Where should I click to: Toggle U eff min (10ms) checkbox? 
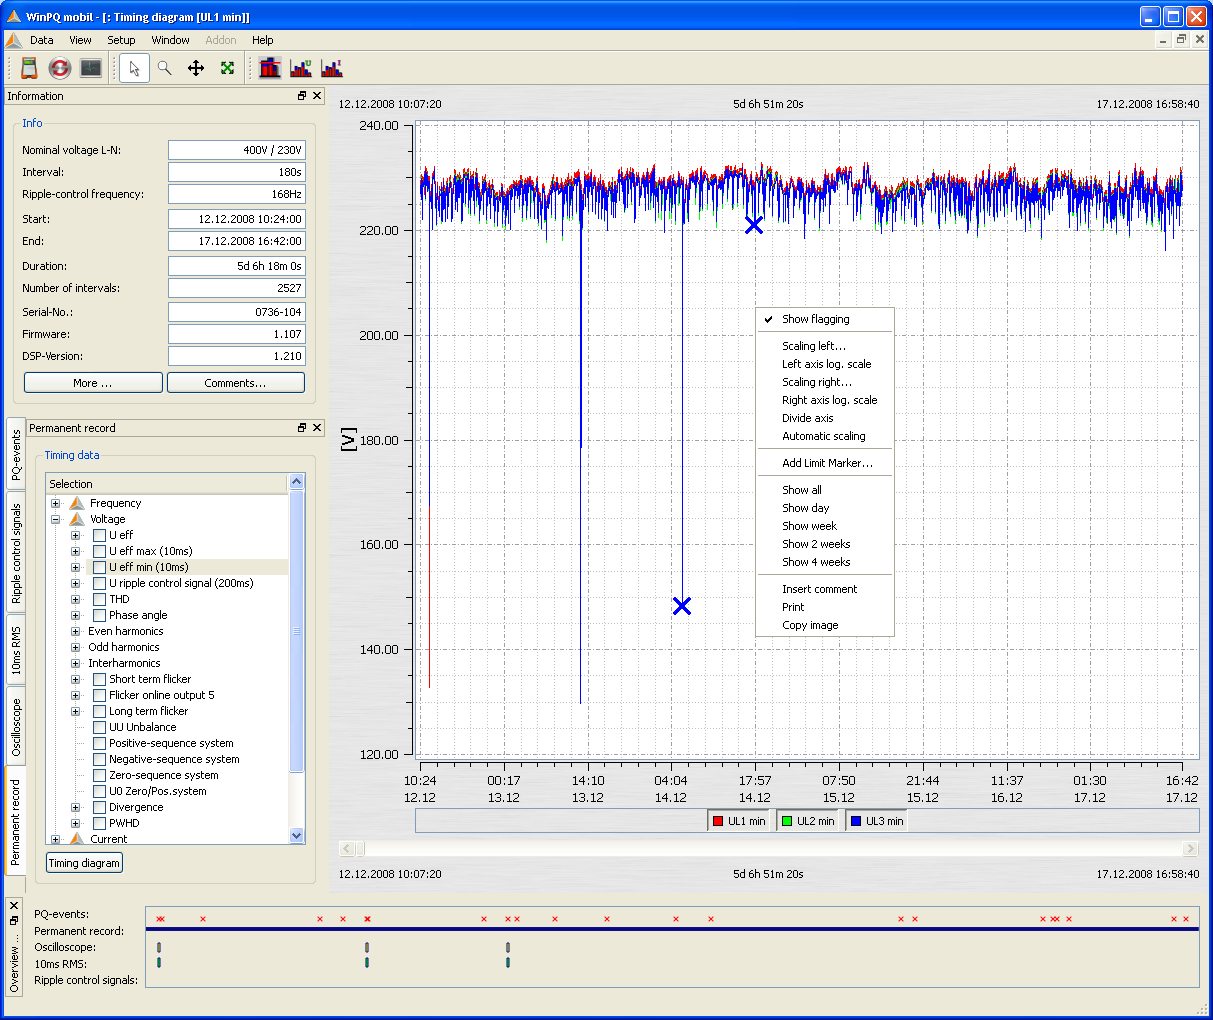pyautogui.click(x=99, y=567)
